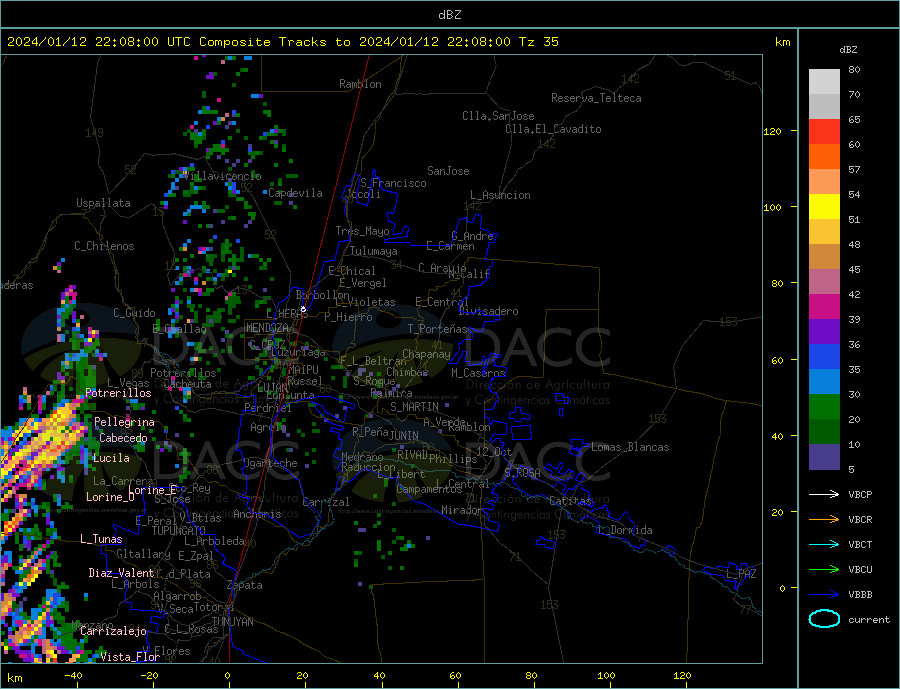Viewport: 900px width, 689px height.
Task: Click the '-40' km mark on horizontal axis
Action: pos(73,676)
